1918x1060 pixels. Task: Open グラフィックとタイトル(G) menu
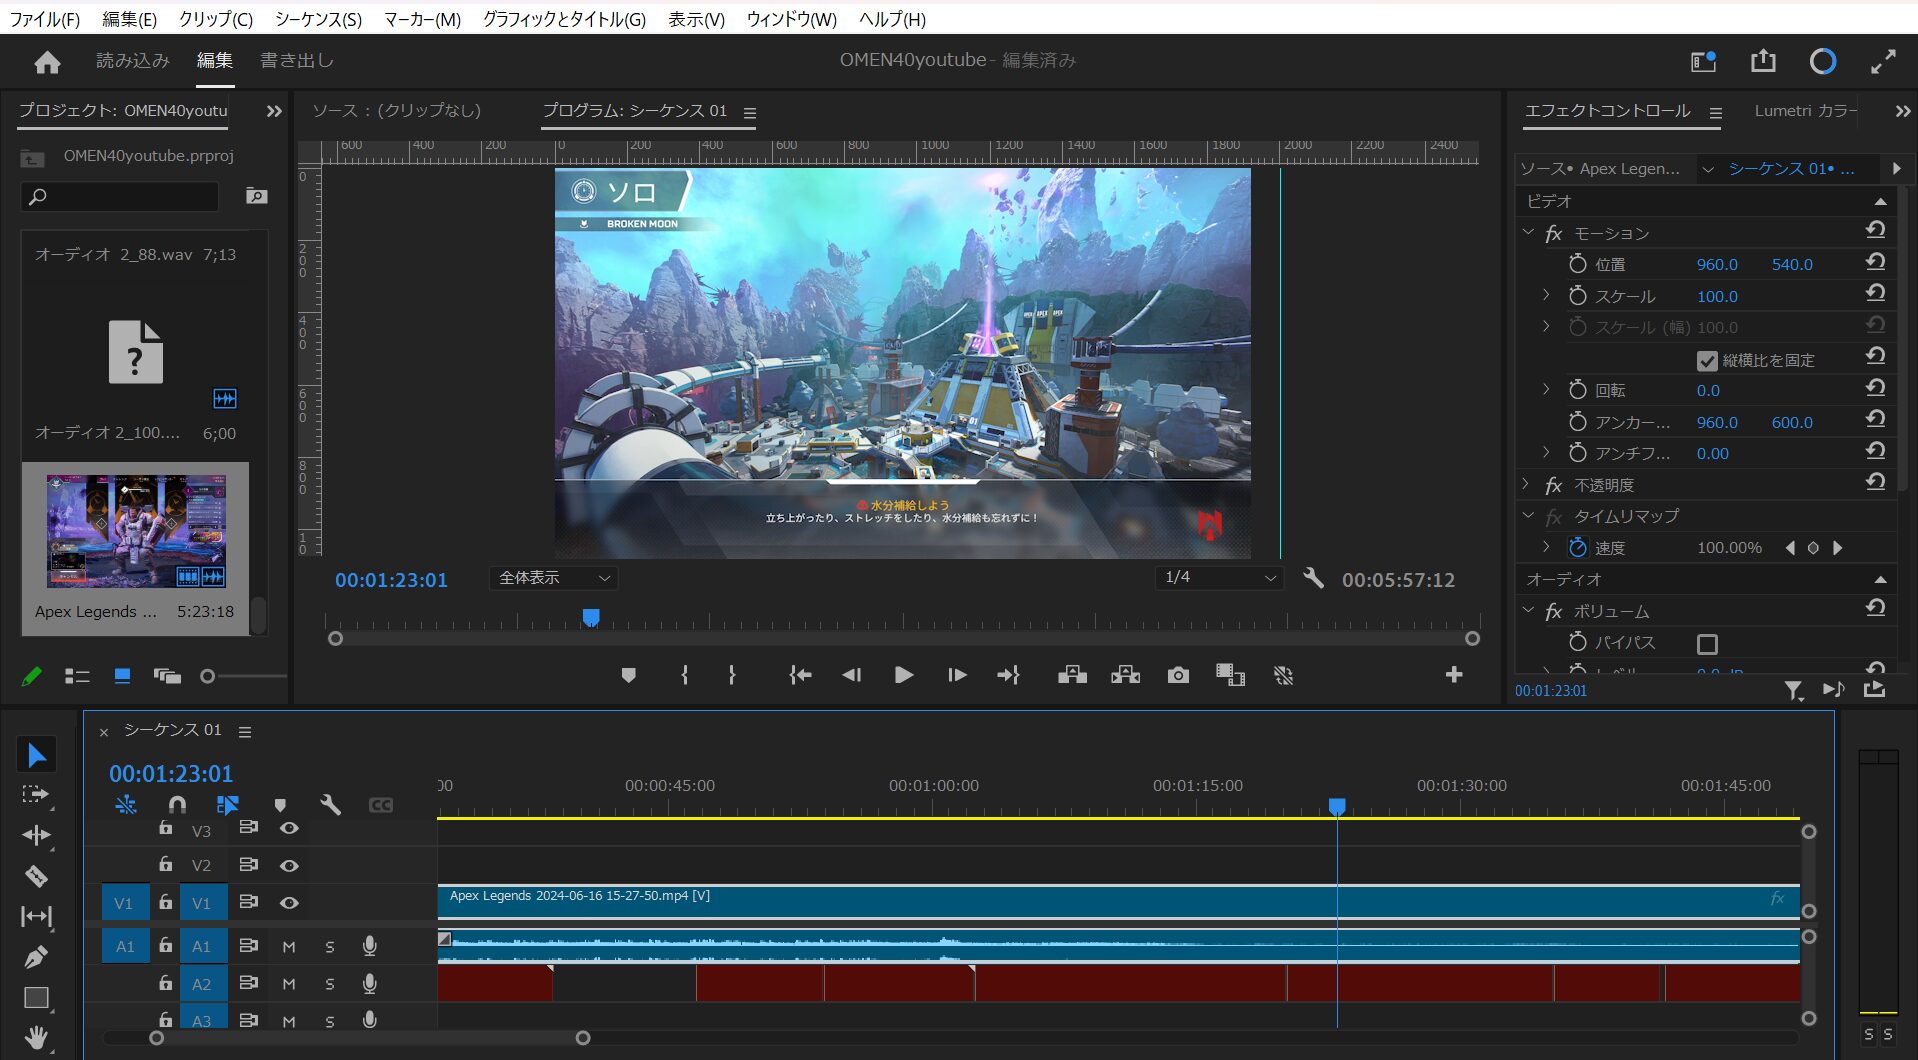point(564,19)
